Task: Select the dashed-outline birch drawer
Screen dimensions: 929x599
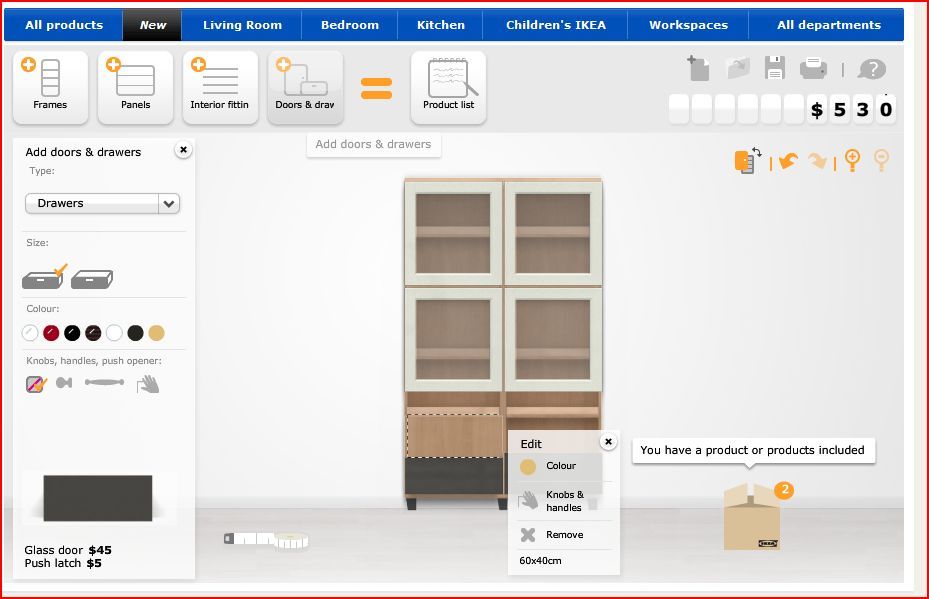Action: tap(454, 435)
